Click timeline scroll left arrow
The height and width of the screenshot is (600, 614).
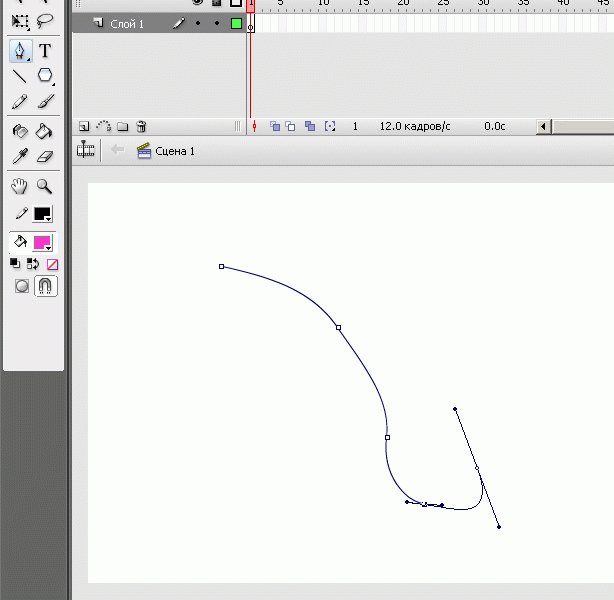pyautogui.click(x=543, y=127)
